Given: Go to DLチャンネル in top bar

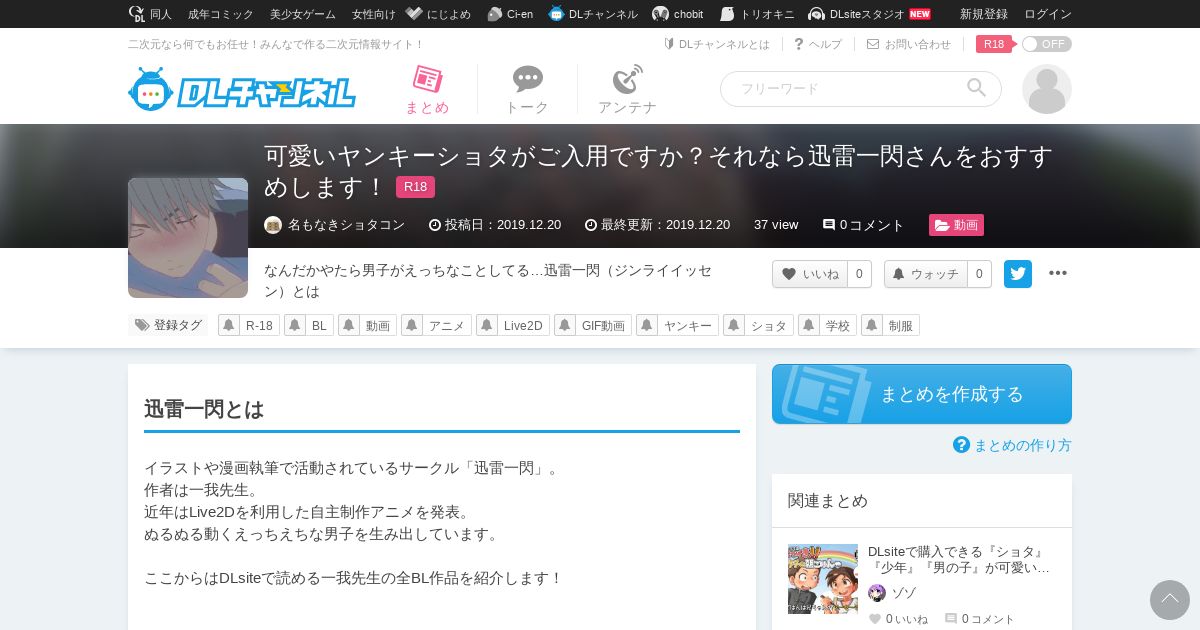Looking at the screenshot, I should 593,14.
